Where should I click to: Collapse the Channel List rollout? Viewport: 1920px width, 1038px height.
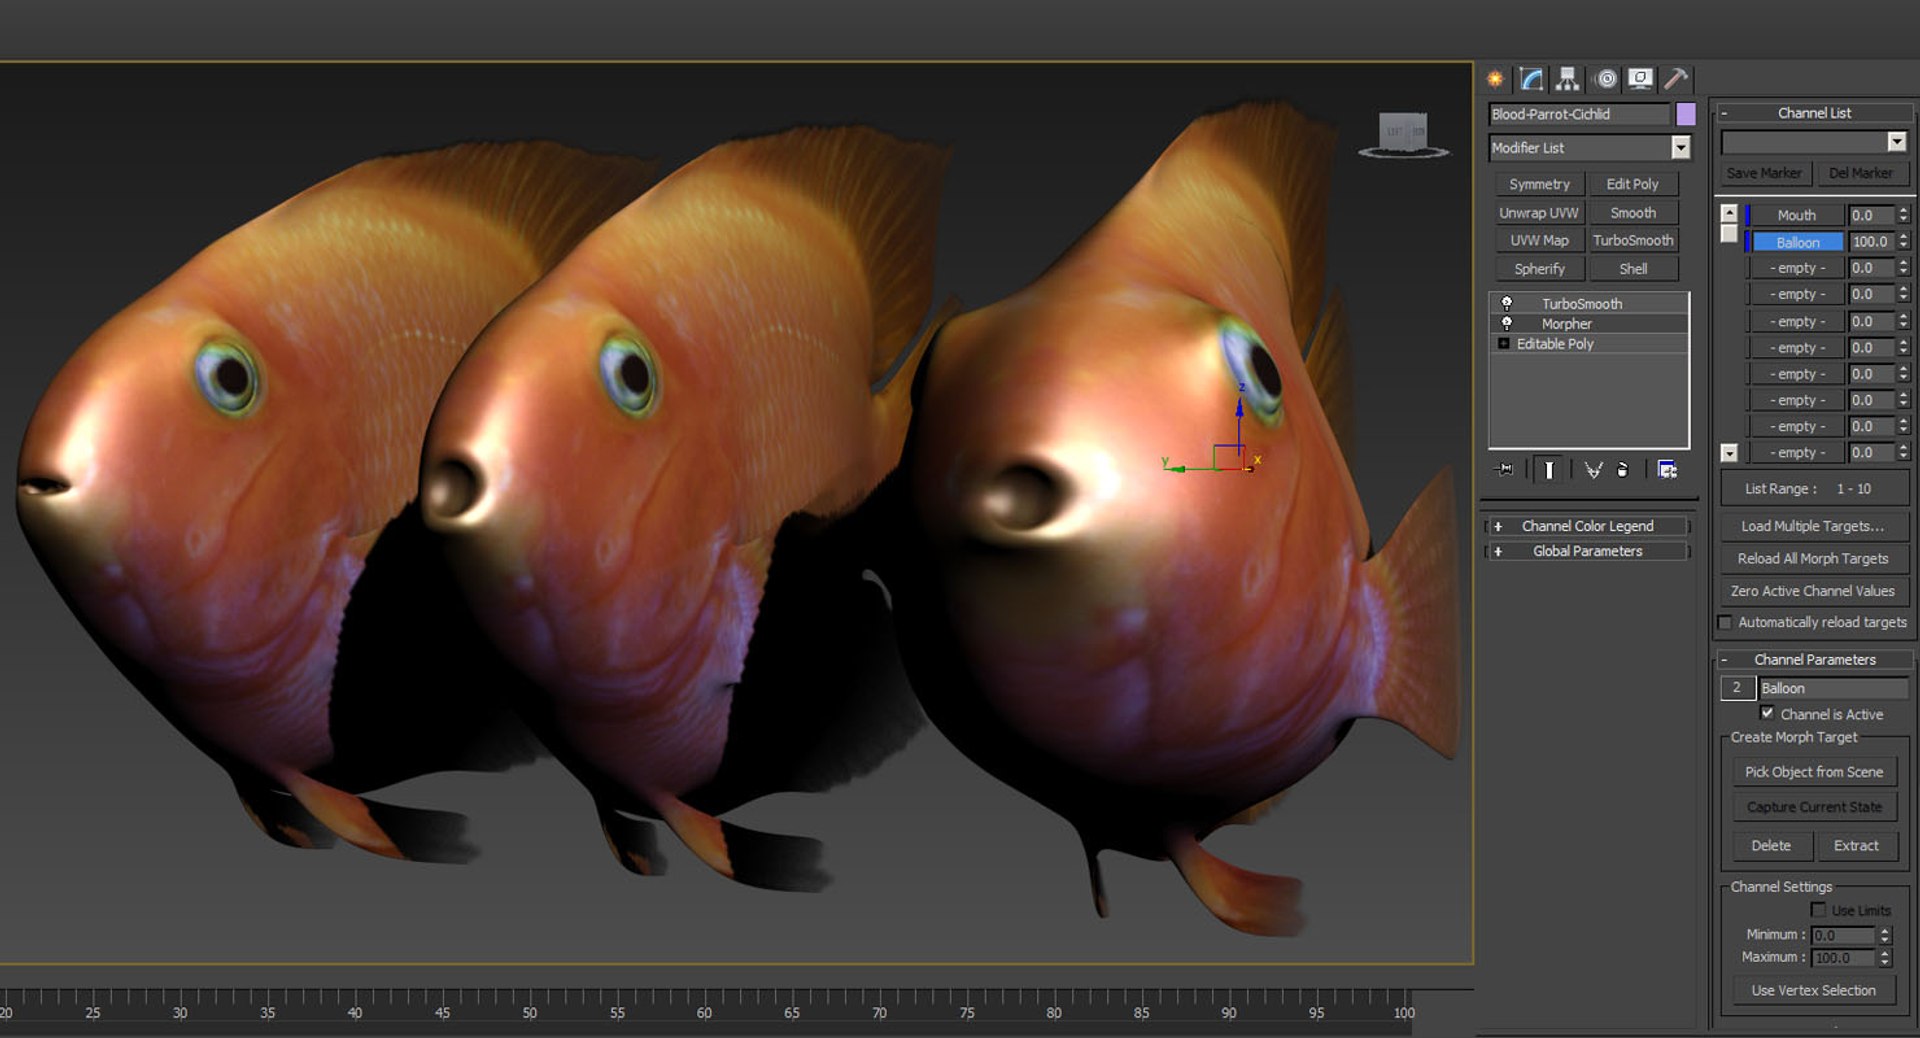click(1814, 113)
